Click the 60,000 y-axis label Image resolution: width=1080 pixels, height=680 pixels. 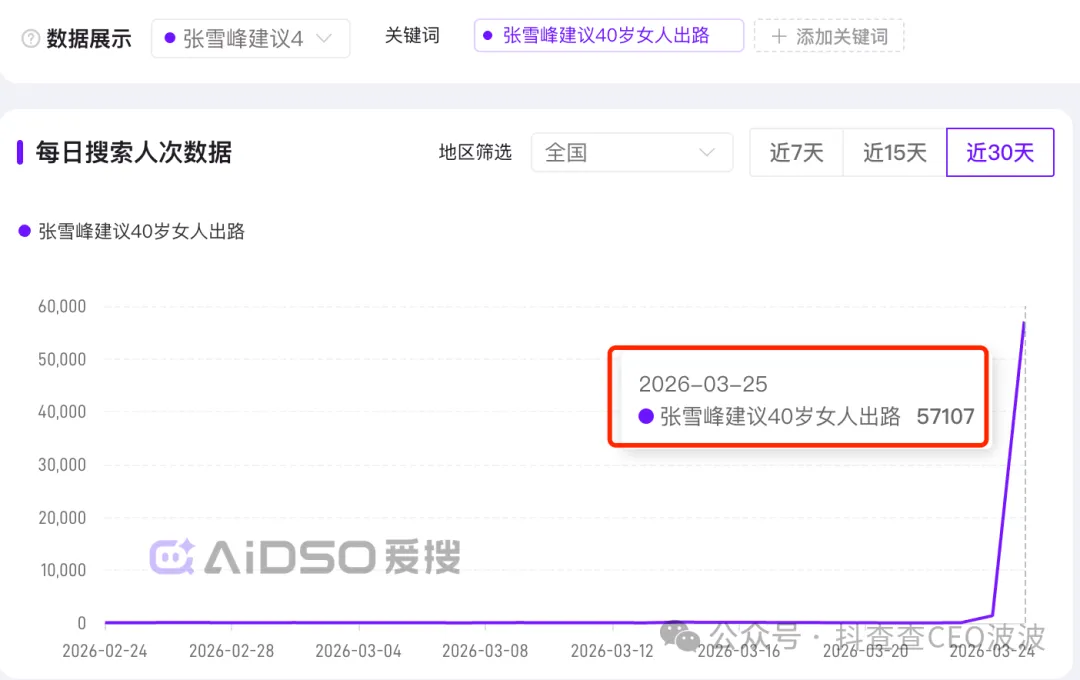tap(62, 306)
